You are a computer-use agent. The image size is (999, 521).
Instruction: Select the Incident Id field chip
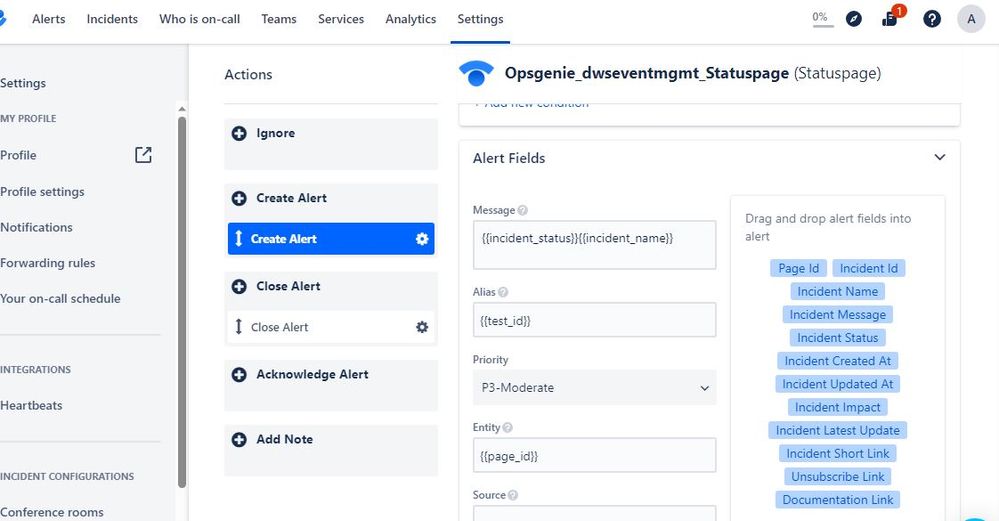pos(868,268)
